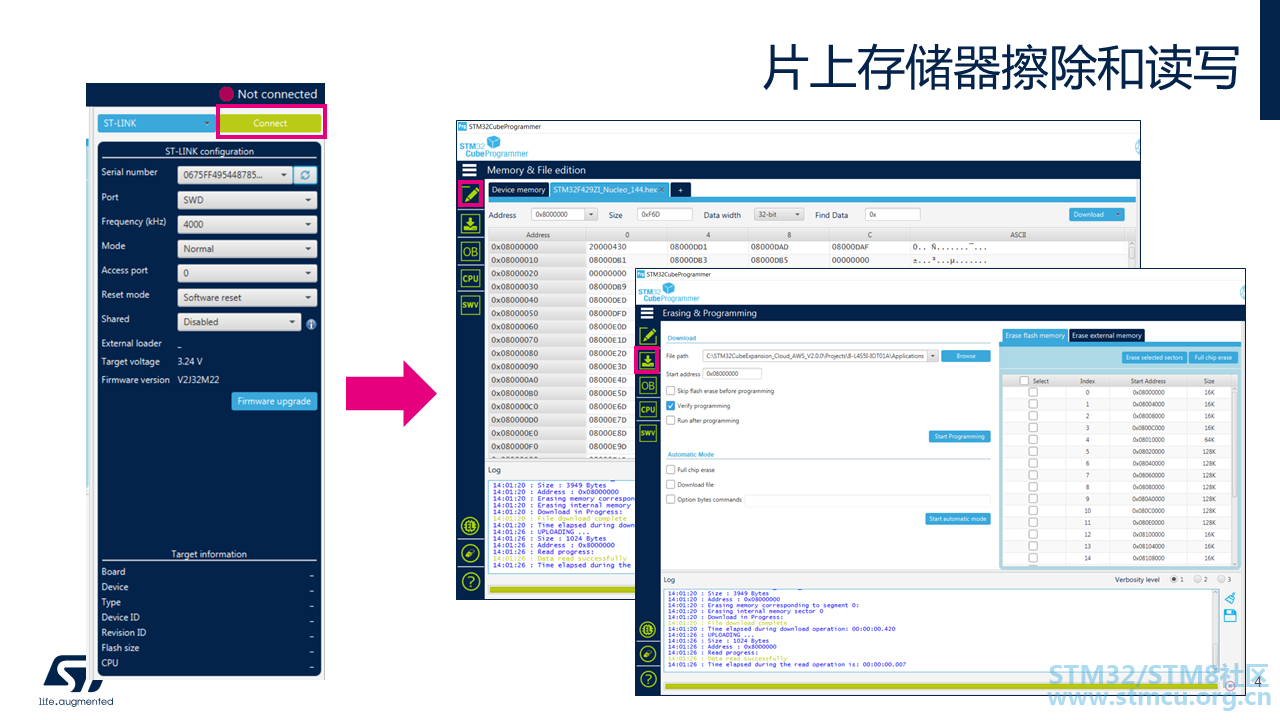Click the Start Programming button
This screenshot has height=720, width=1280.
(x=959, y=436)
